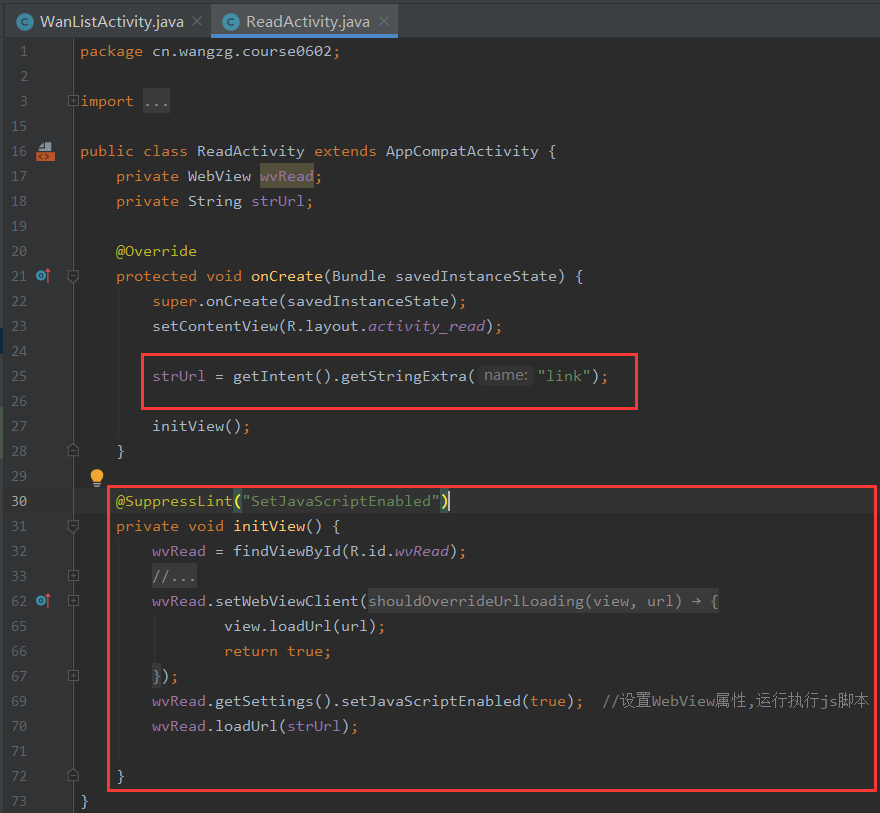Collapse the initView method fold
The image size is (880, 813).
73,526
